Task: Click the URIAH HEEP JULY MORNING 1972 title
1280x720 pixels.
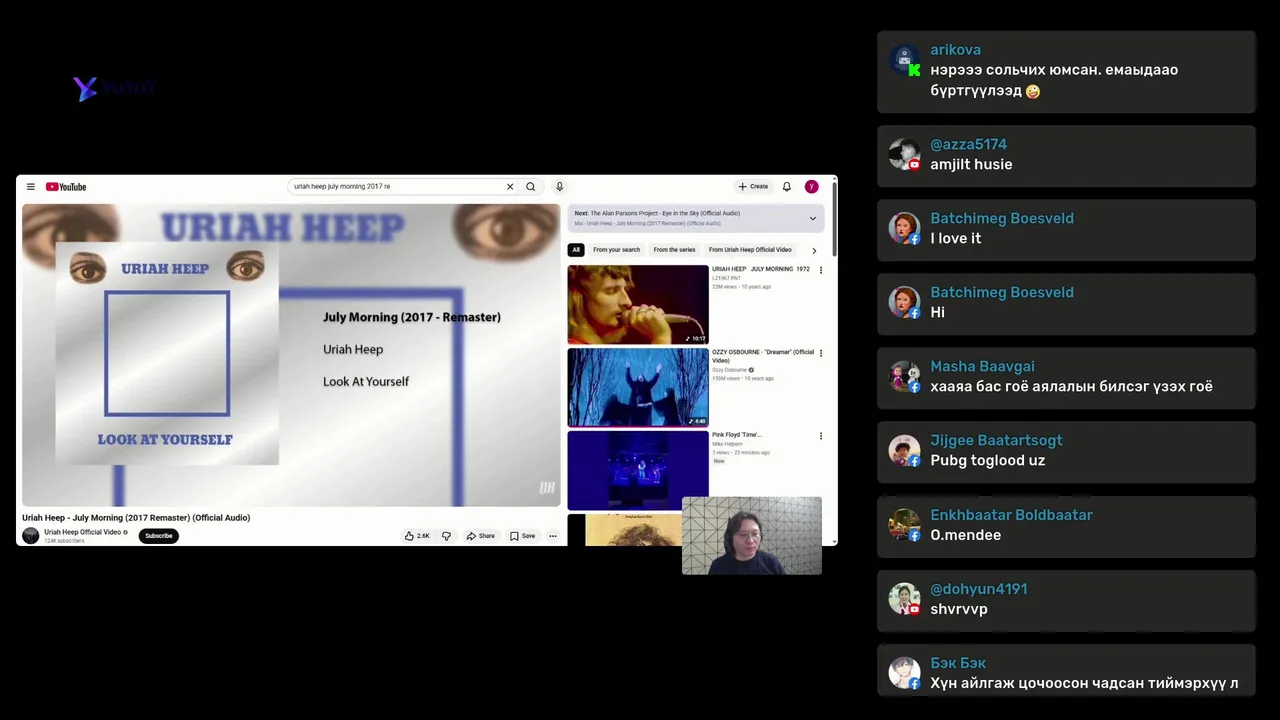Action: click(x=761, y=269)
